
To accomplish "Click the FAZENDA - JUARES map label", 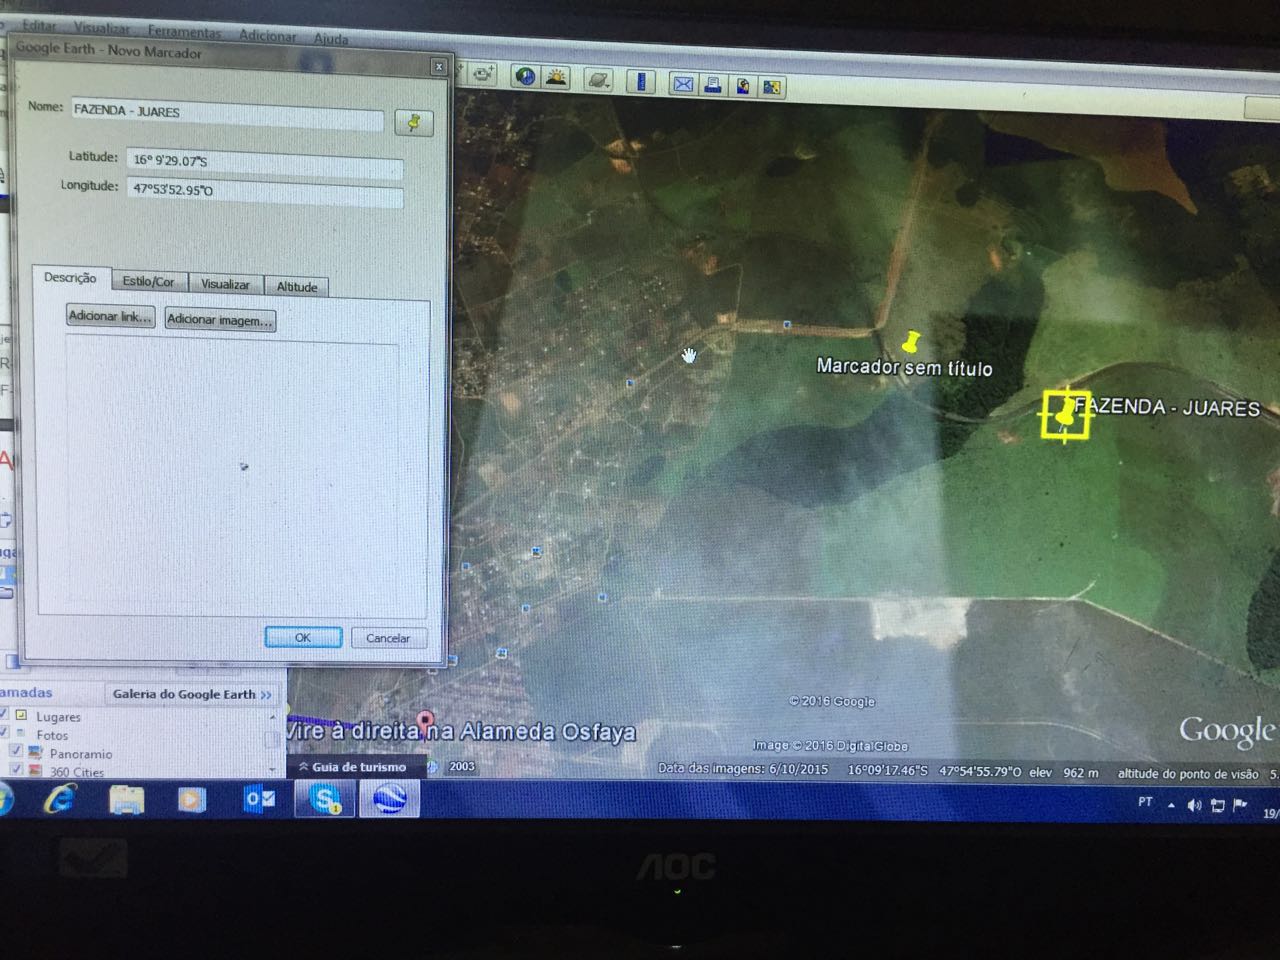I will [1168, 406].
